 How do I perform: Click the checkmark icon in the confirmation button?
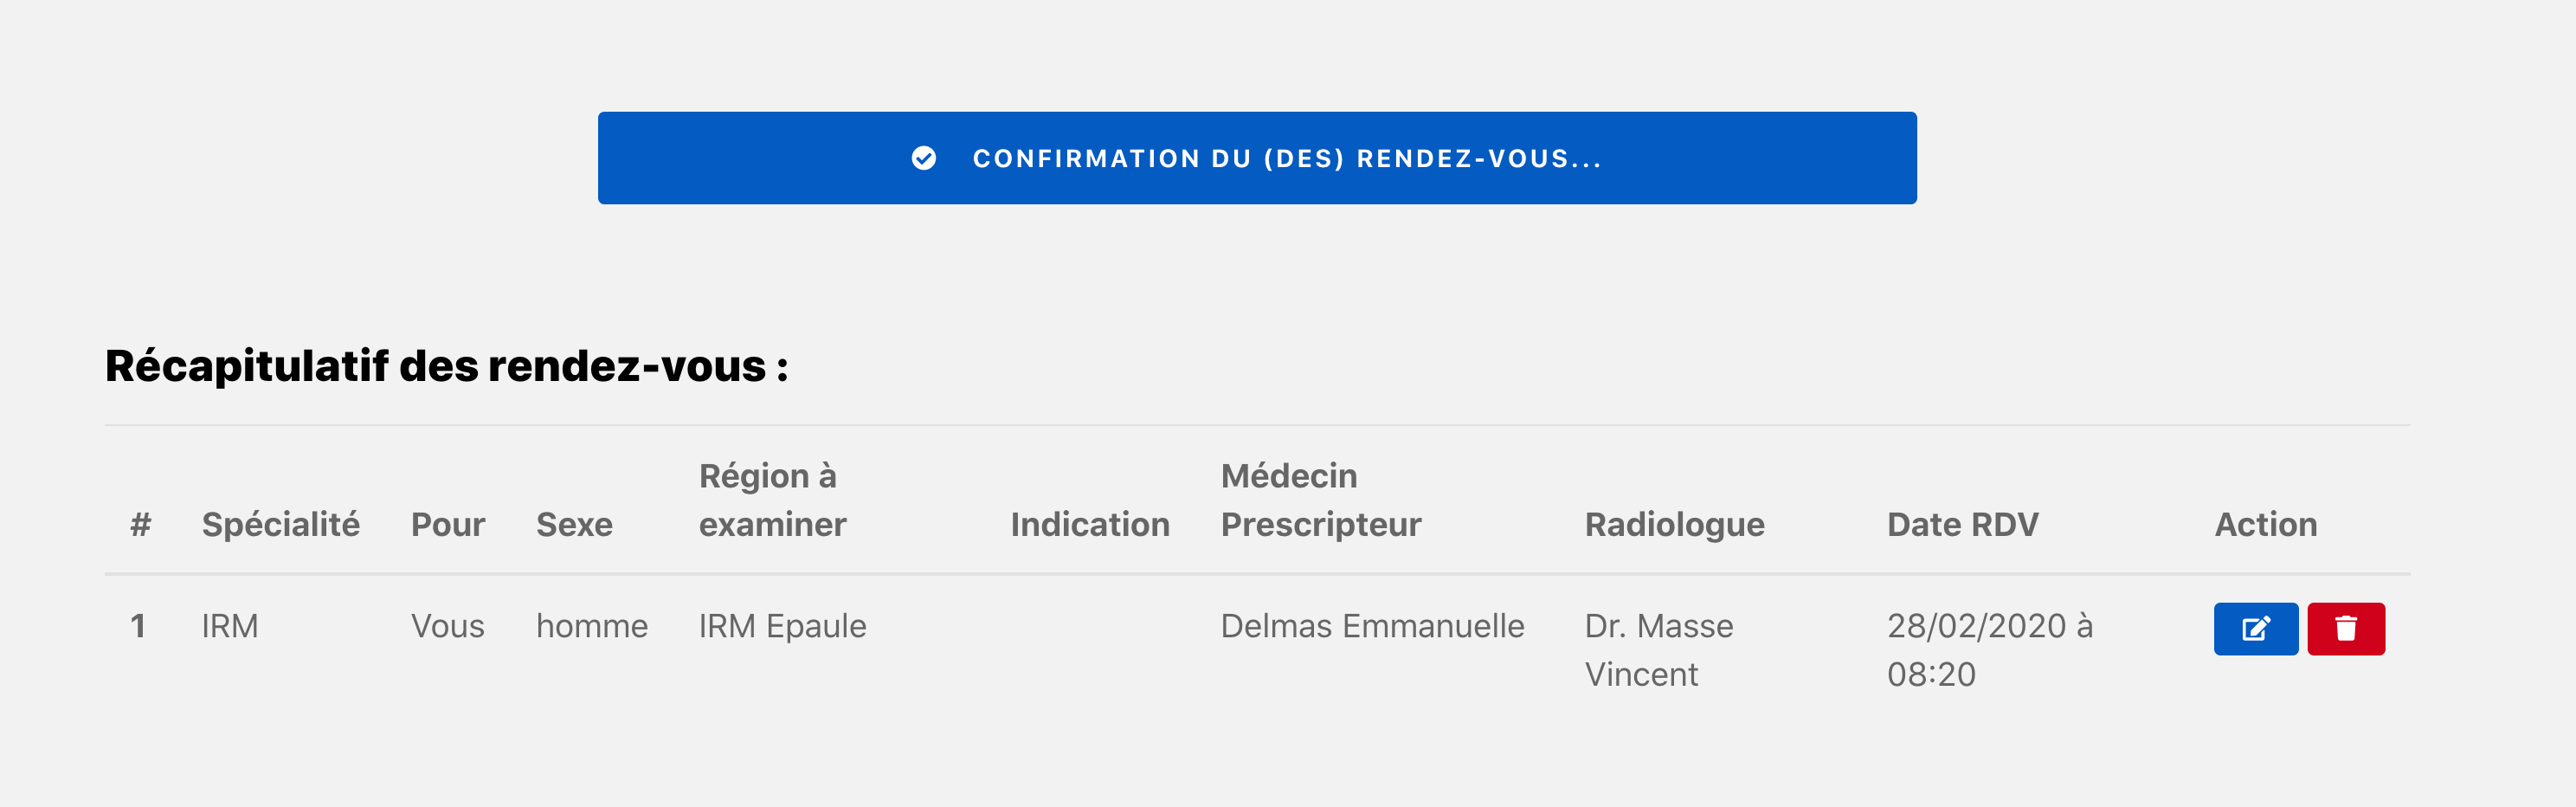[924, 158]
